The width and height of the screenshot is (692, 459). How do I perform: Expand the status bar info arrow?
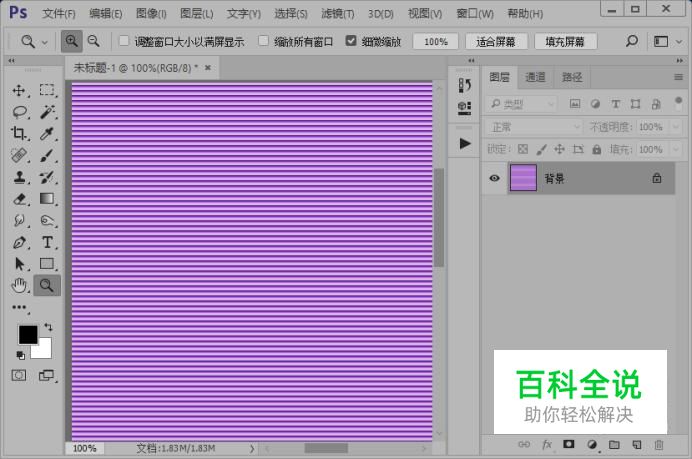252,448
